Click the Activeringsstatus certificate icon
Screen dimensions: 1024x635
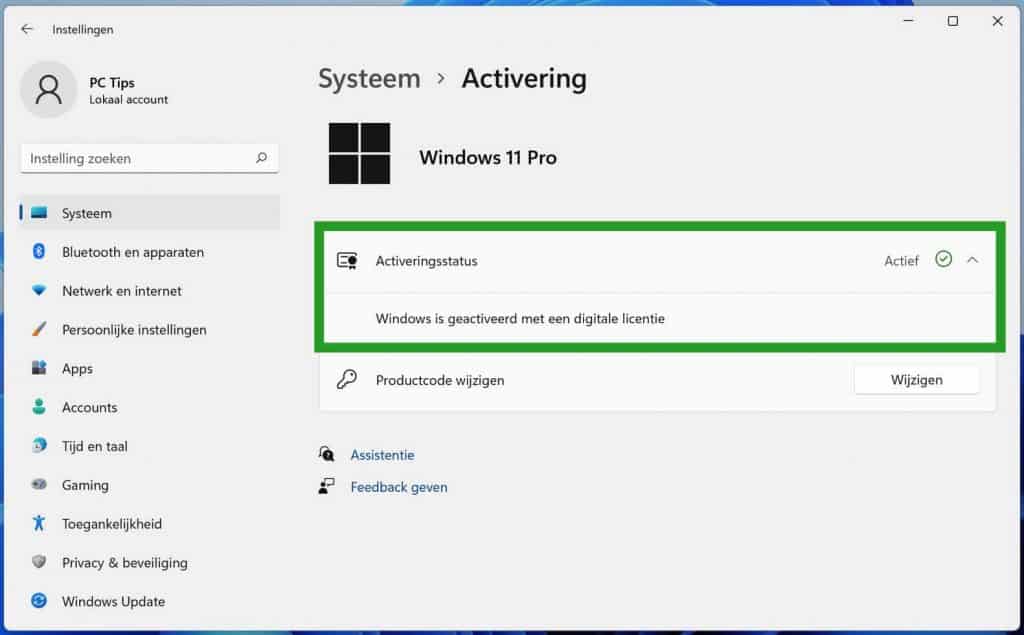pos(347,260)
